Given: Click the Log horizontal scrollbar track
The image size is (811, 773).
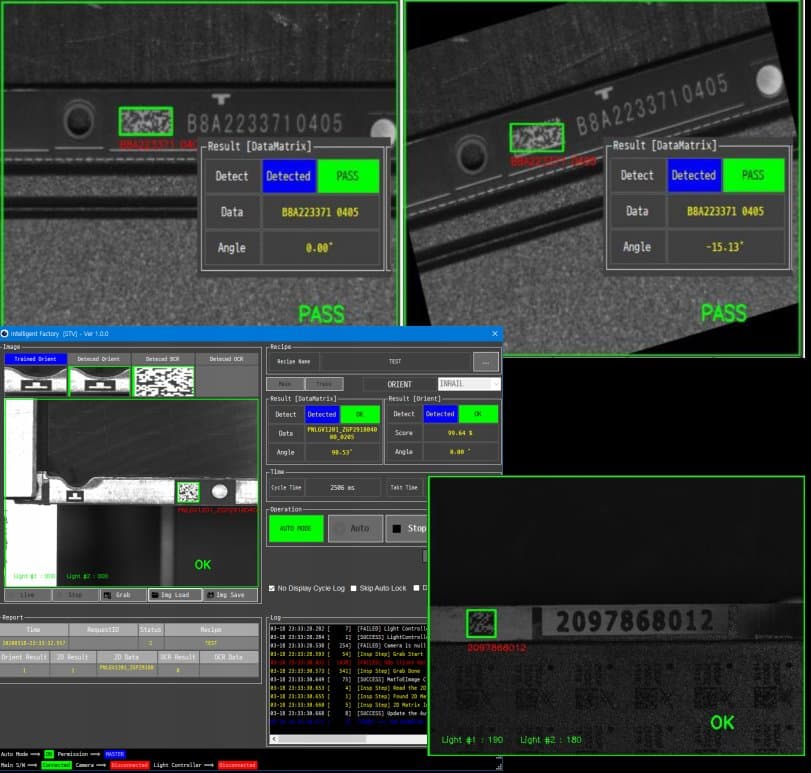Looking at the screenshot, I should coord(352,739).
